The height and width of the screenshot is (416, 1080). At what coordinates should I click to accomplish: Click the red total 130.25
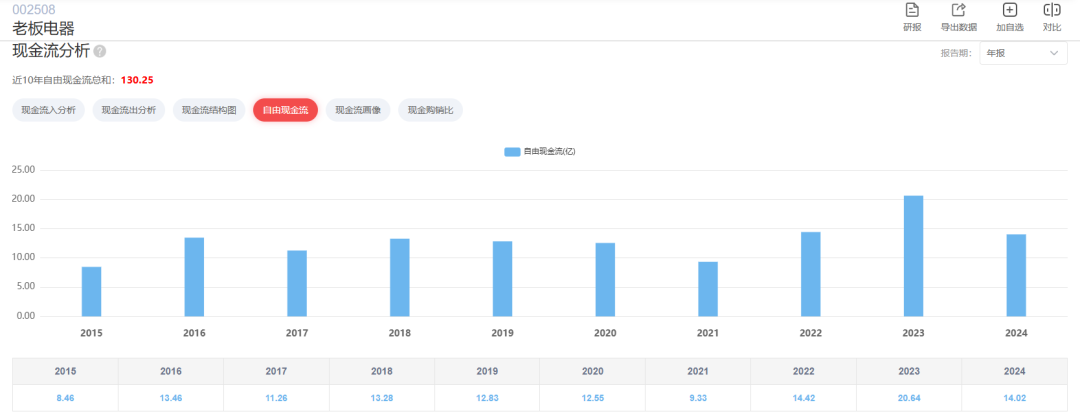click(137, 80)
